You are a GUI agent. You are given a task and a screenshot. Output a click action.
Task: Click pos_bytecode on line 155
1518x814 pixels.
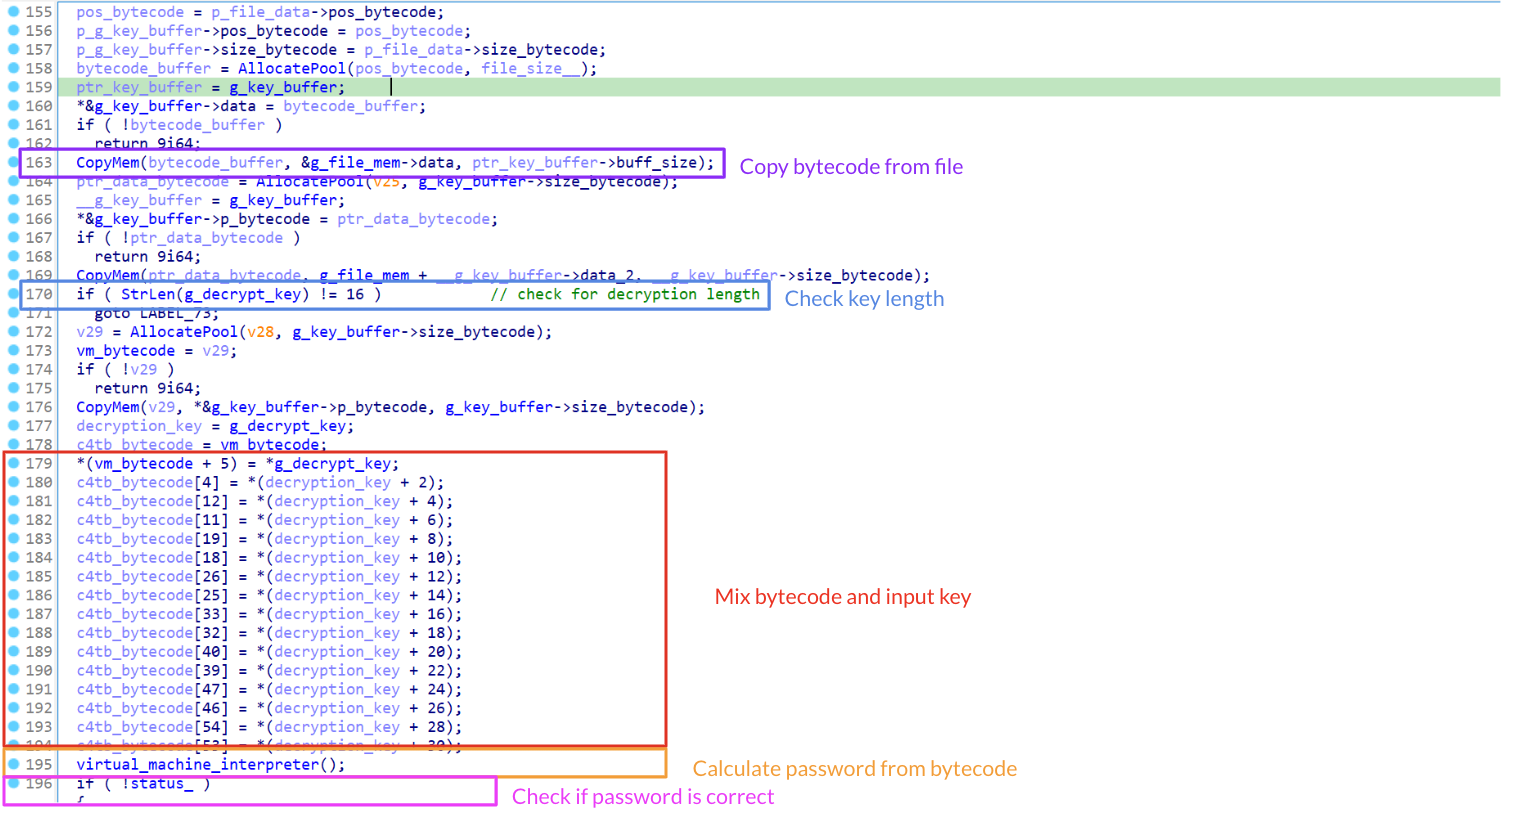pyautogui.click(x=130, y=12)
